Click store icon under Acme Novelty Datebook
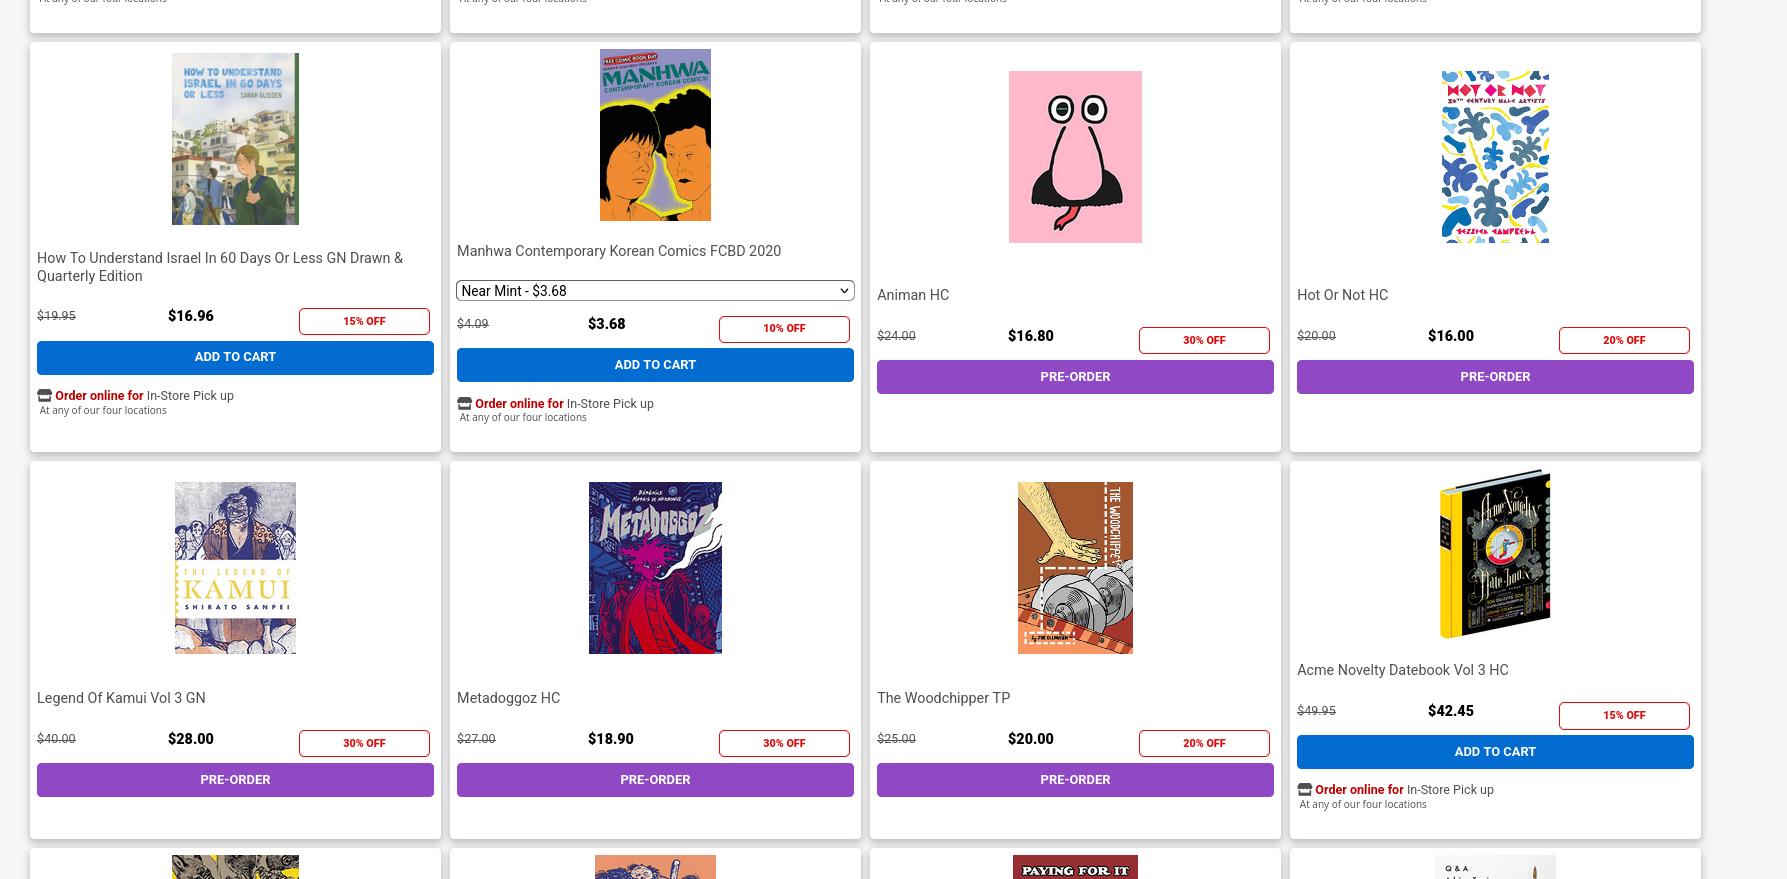 click(x=1304, y=790)
